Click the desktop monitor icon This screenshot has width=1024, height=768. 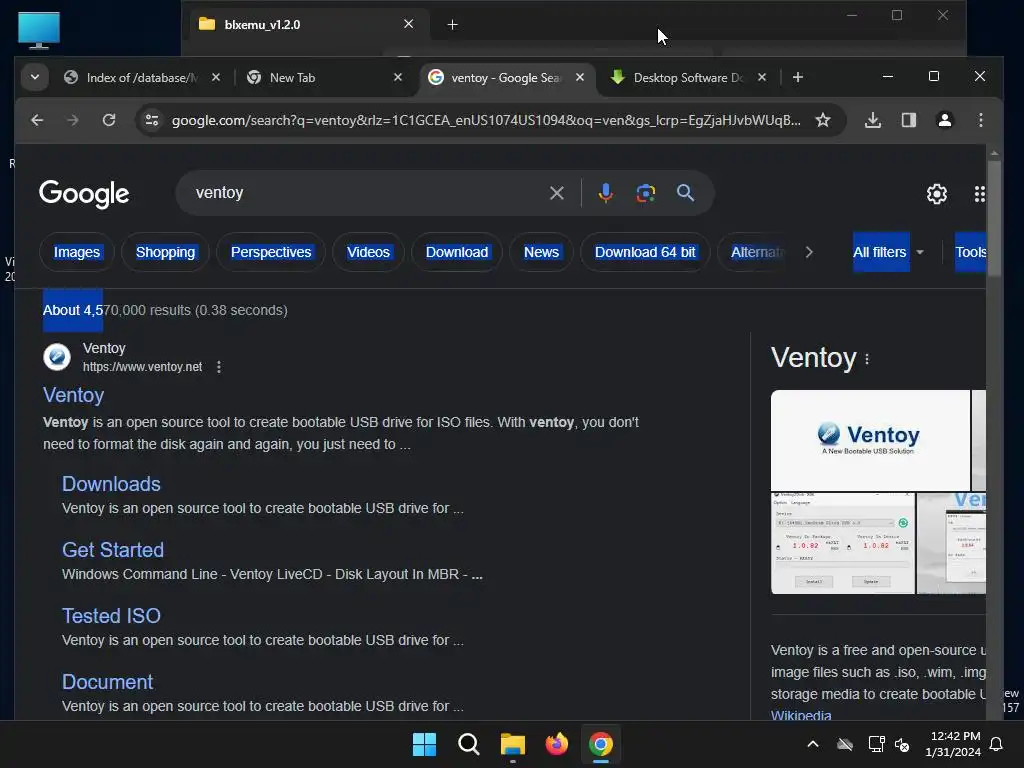[x=39, y=30]
